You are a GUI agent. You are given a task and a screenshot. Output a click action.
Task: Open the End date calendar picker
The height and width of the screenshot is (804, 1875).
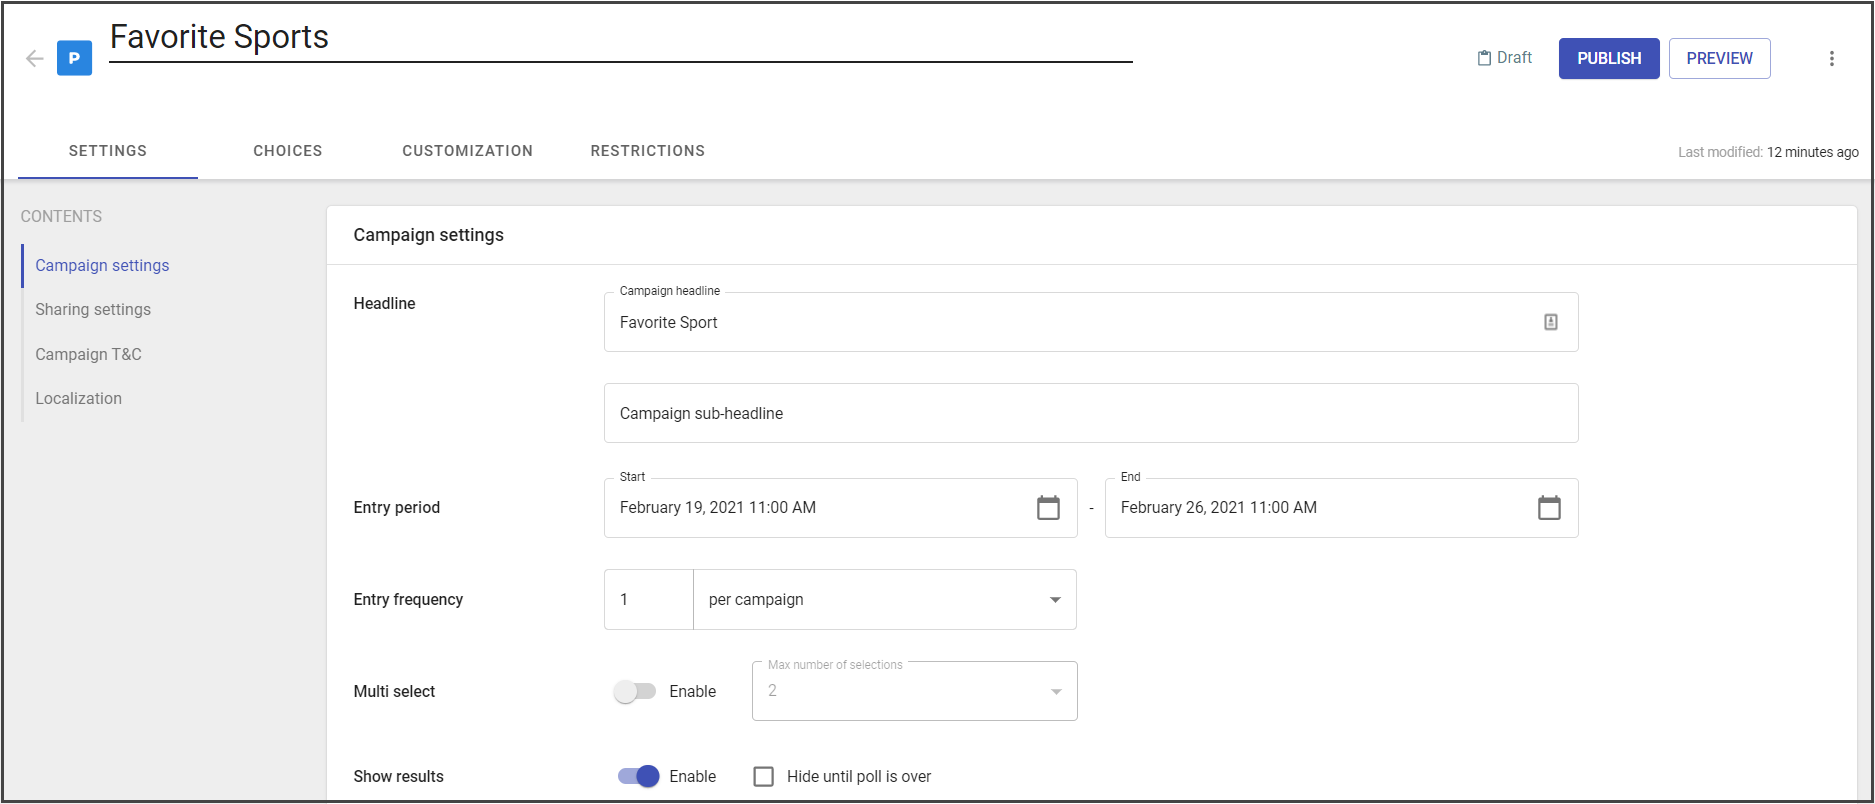pyautogui.click(x=1549, y=508)
